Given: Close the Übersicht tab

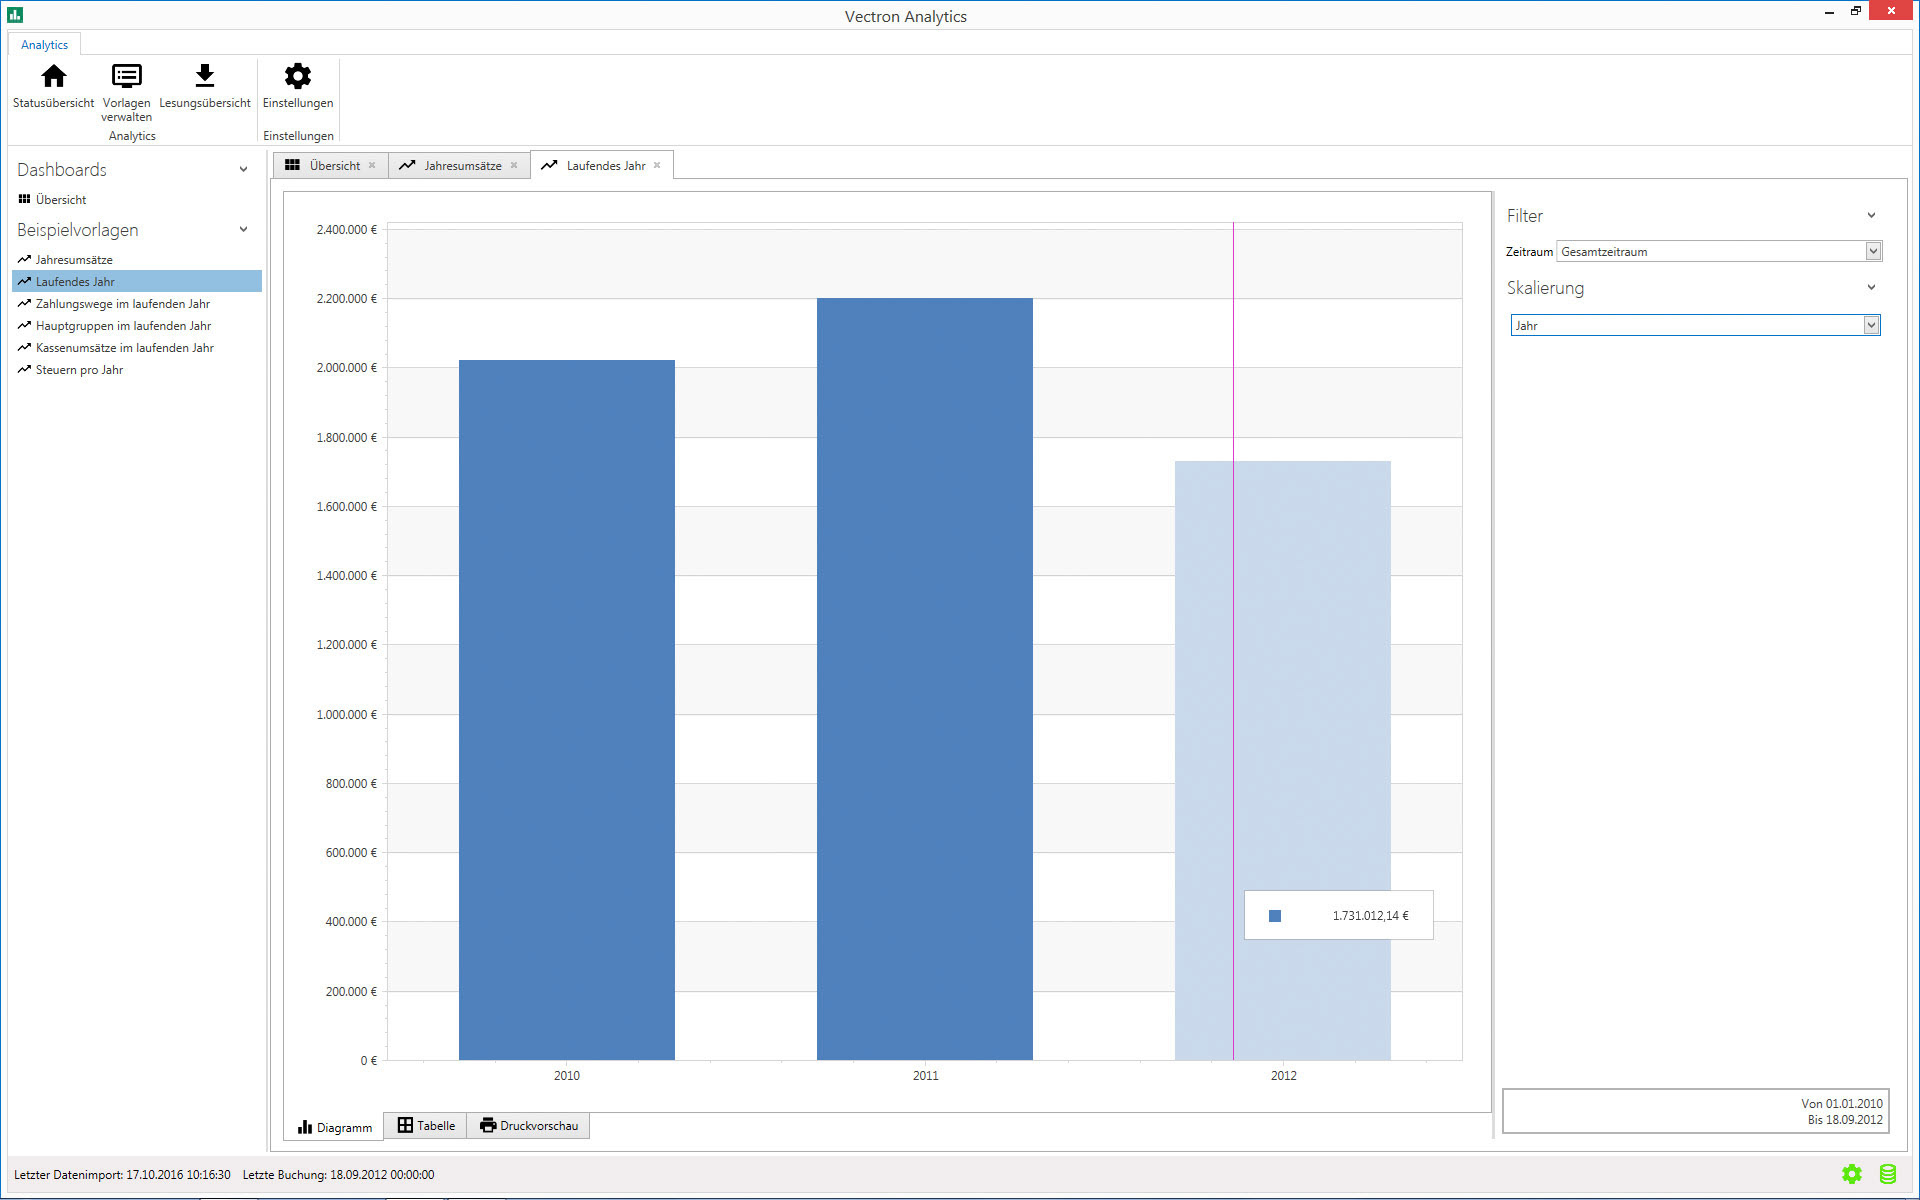Looking at the screenshot, I should [x=372, y=166].
